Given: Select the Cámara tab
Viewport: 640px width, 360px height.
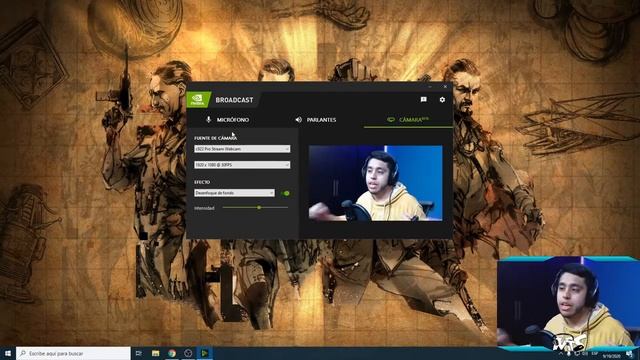Looking at the screenshot, I should click(x=408, y=120).
